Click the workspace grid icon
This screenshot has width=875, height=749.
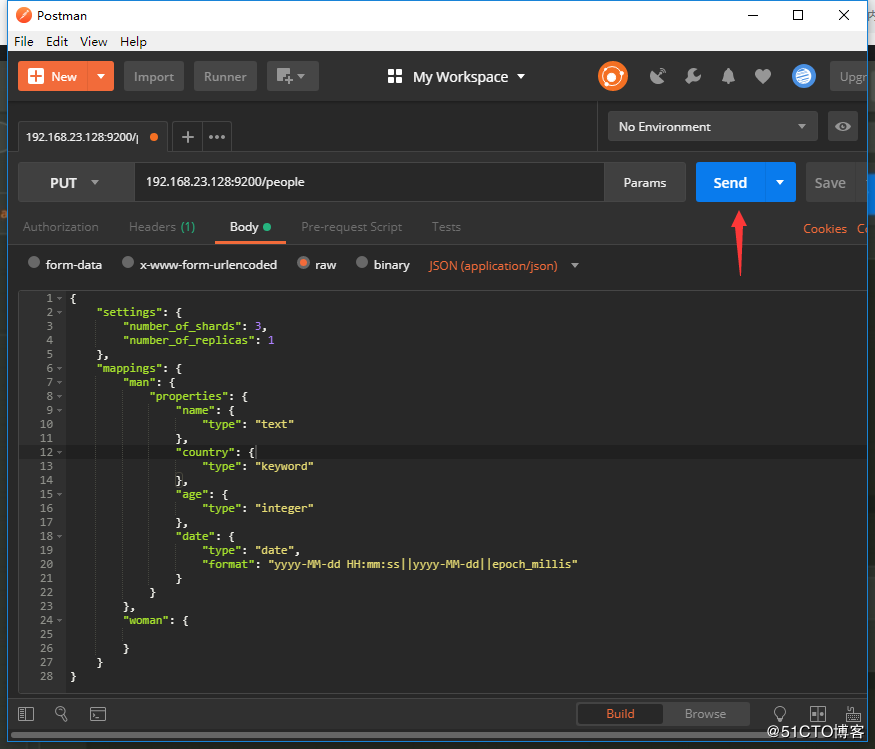tap(395, 76)
